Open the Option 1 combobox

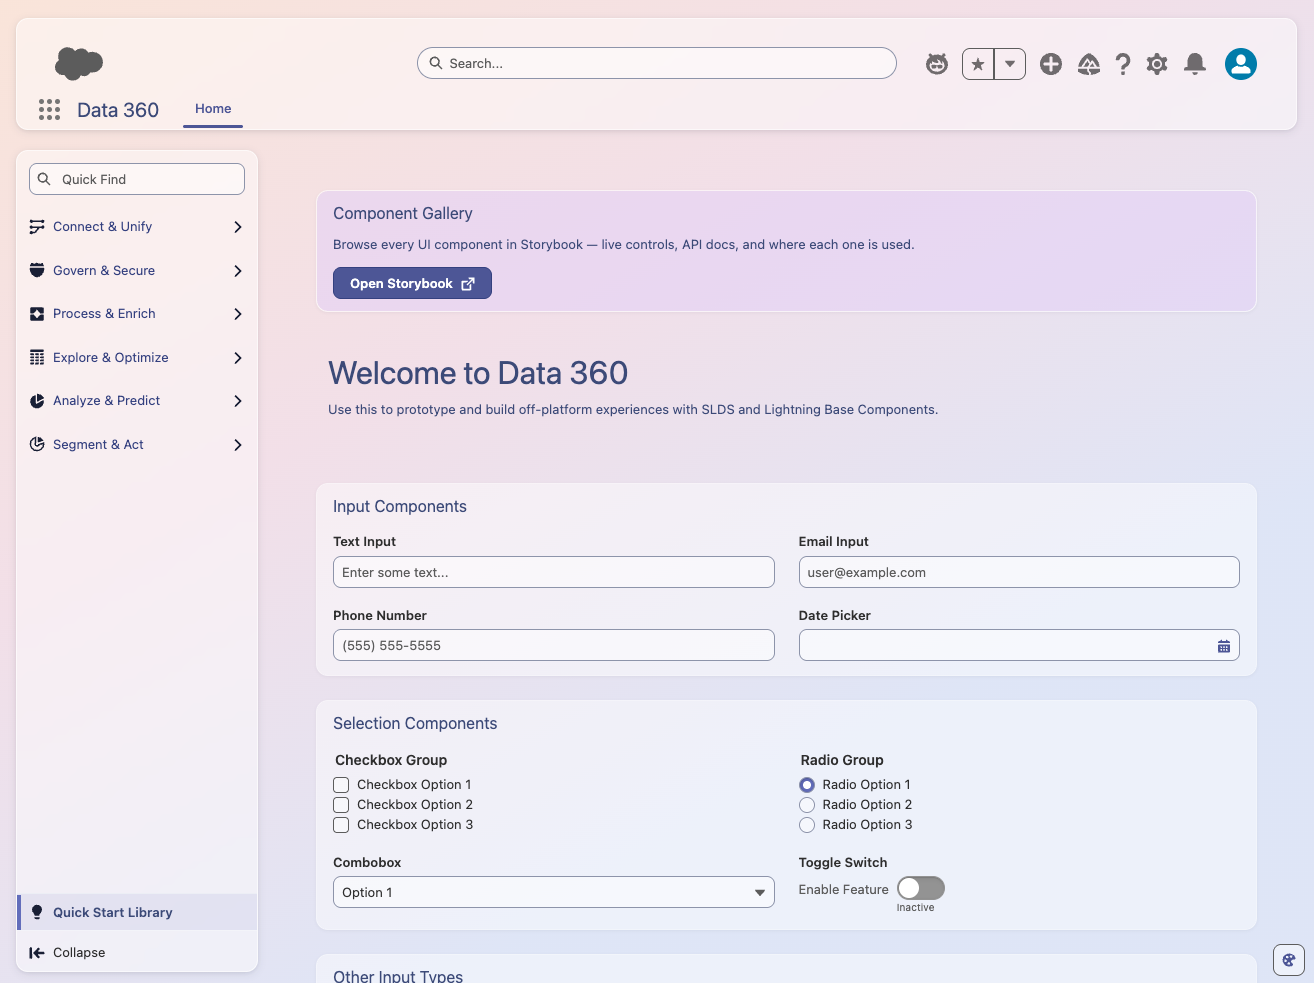pyautogui.click(x=554, y=892)
